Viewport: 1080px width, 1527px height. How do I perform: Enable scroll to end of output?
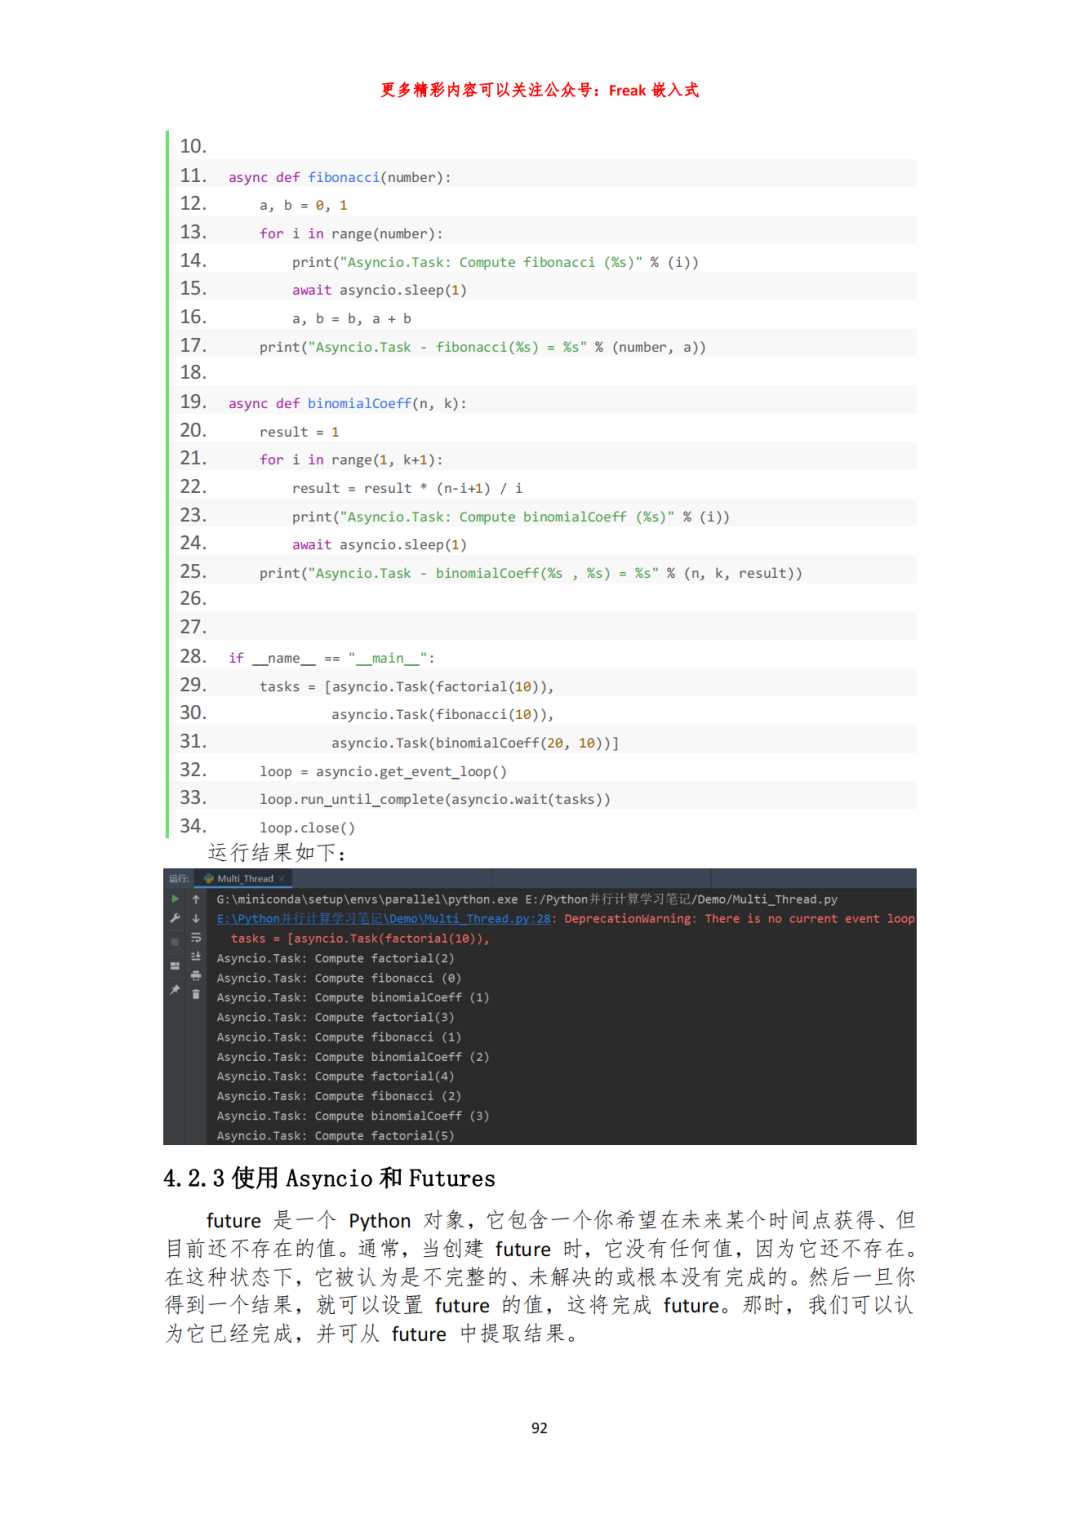pyautogui.click(x=196, y=957)
